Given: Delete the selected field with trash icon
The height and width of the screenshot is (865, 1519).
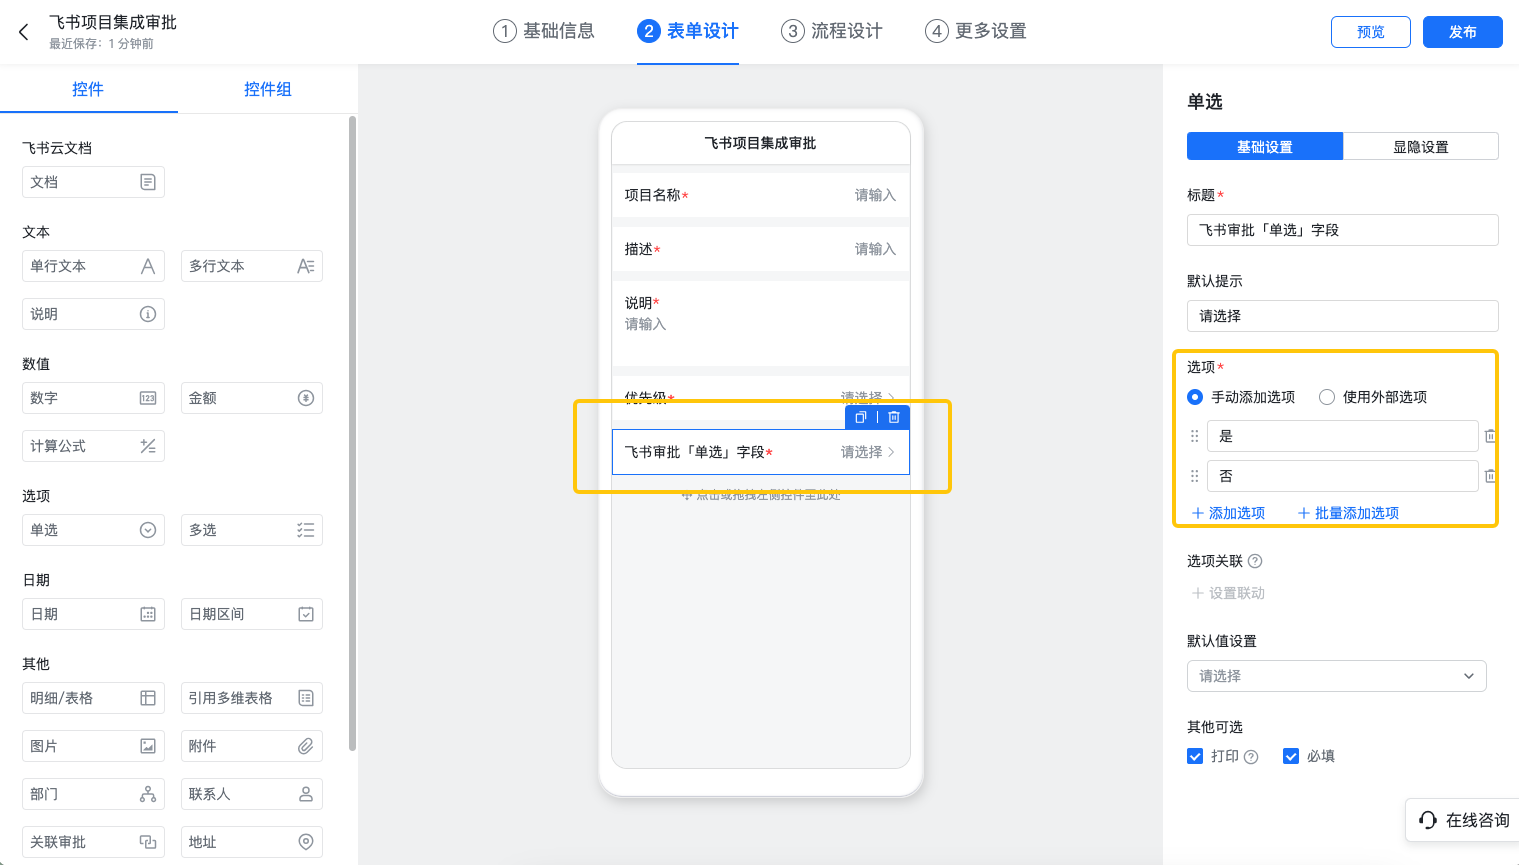Looking at the screenshot, I should [x=894, y=417].
